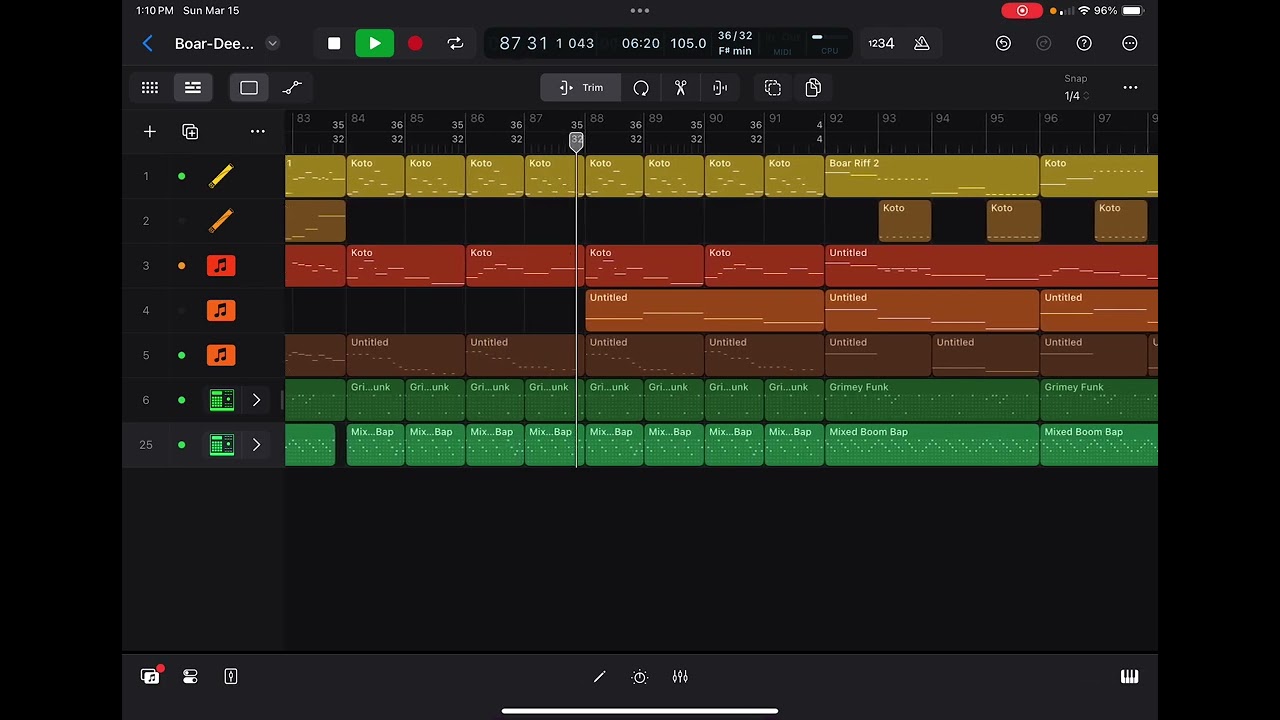Toggle the region inspector rectangle button
Screen dimensions: 1280x720
click(x=249, y=88)
